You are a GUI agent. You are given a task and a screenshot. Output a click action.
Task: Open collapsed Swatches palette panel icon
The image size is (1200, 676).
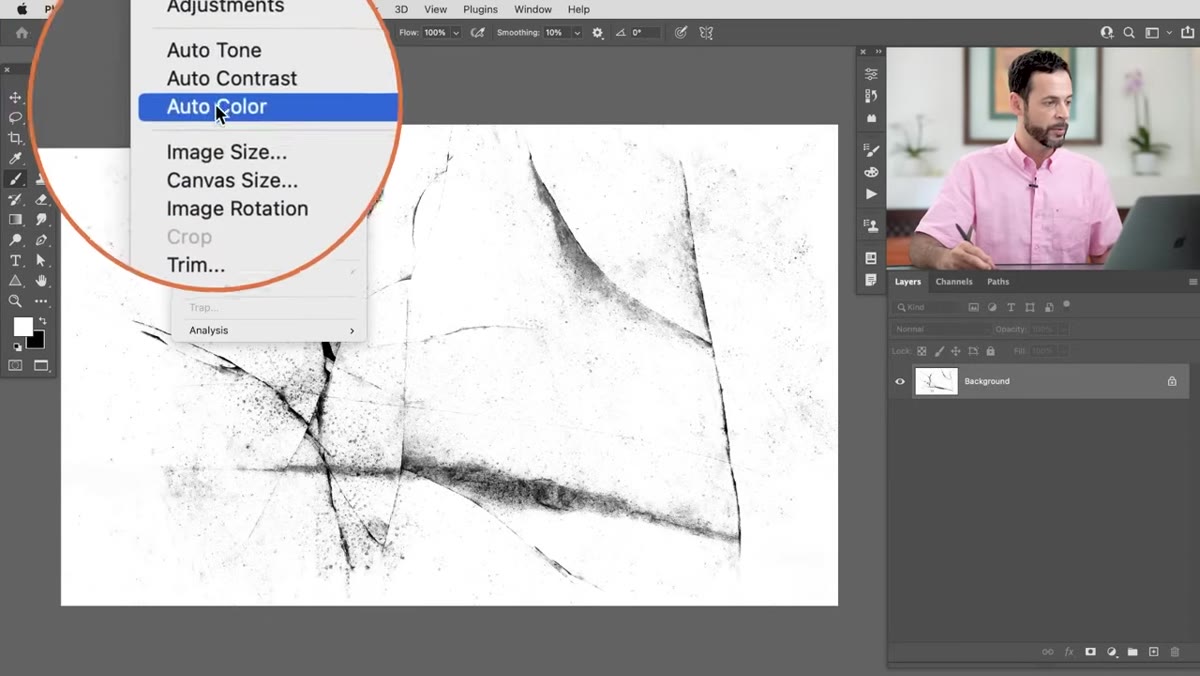tap(871, 172)
